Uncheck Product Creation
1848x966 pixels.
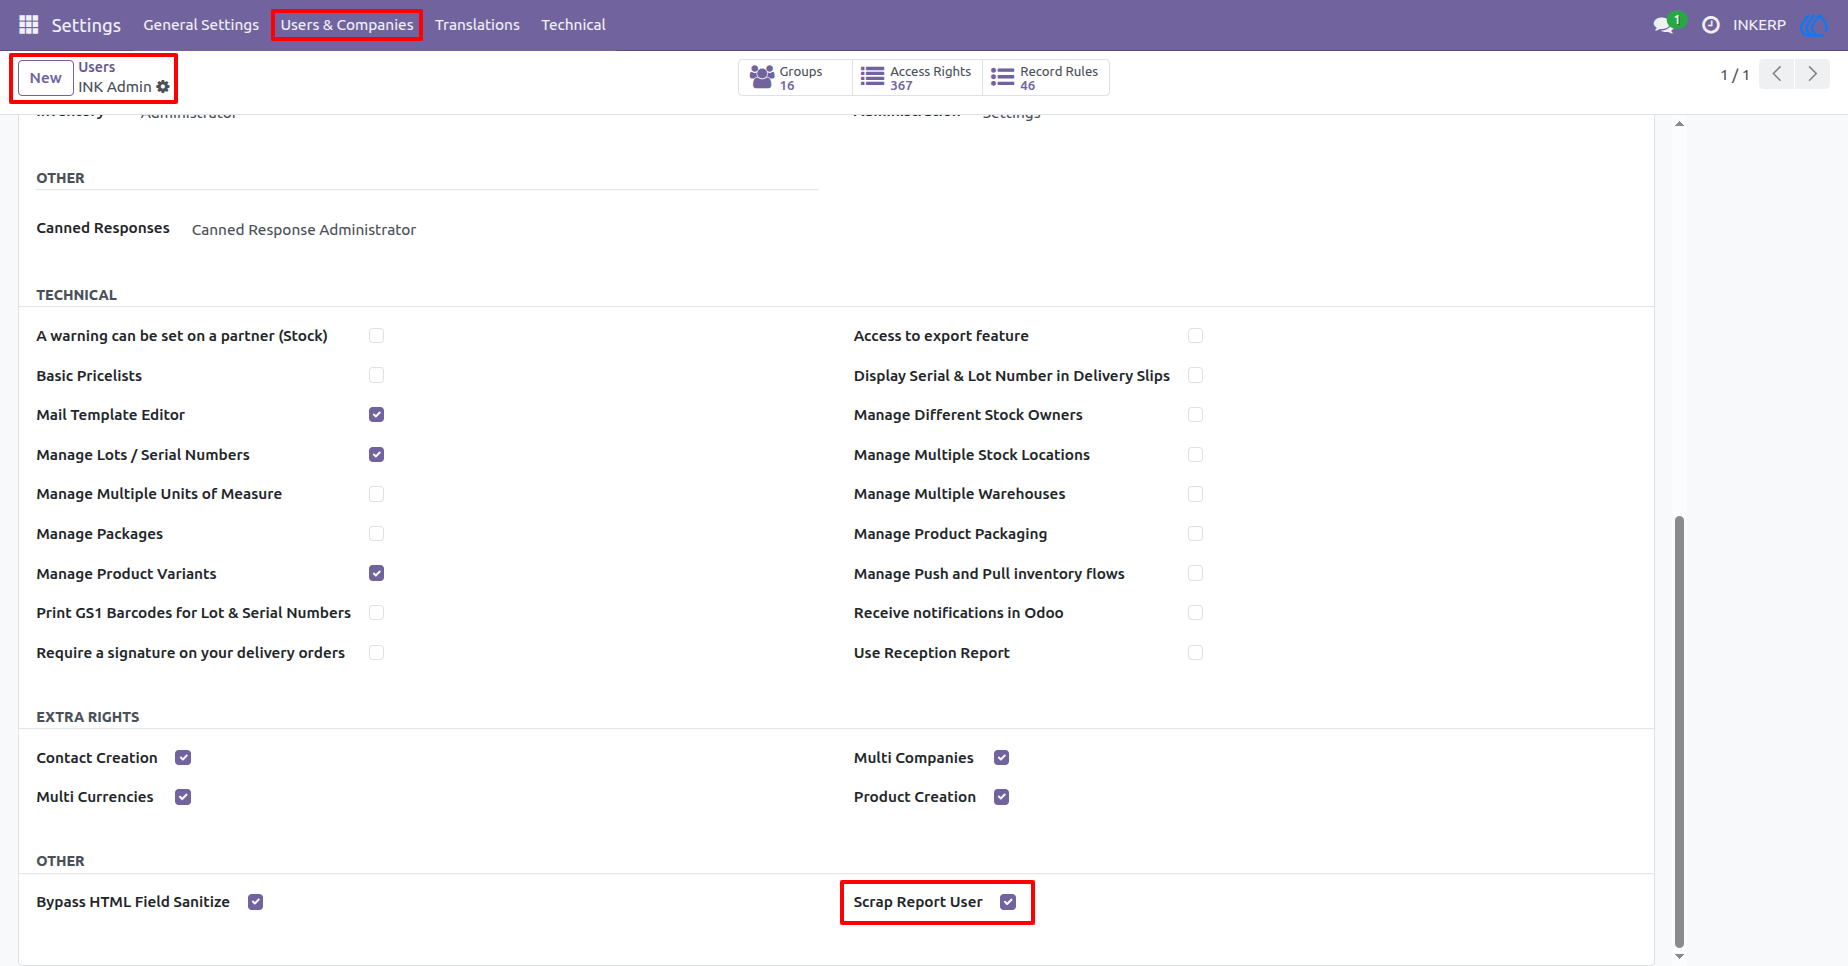coord(1001,797)
